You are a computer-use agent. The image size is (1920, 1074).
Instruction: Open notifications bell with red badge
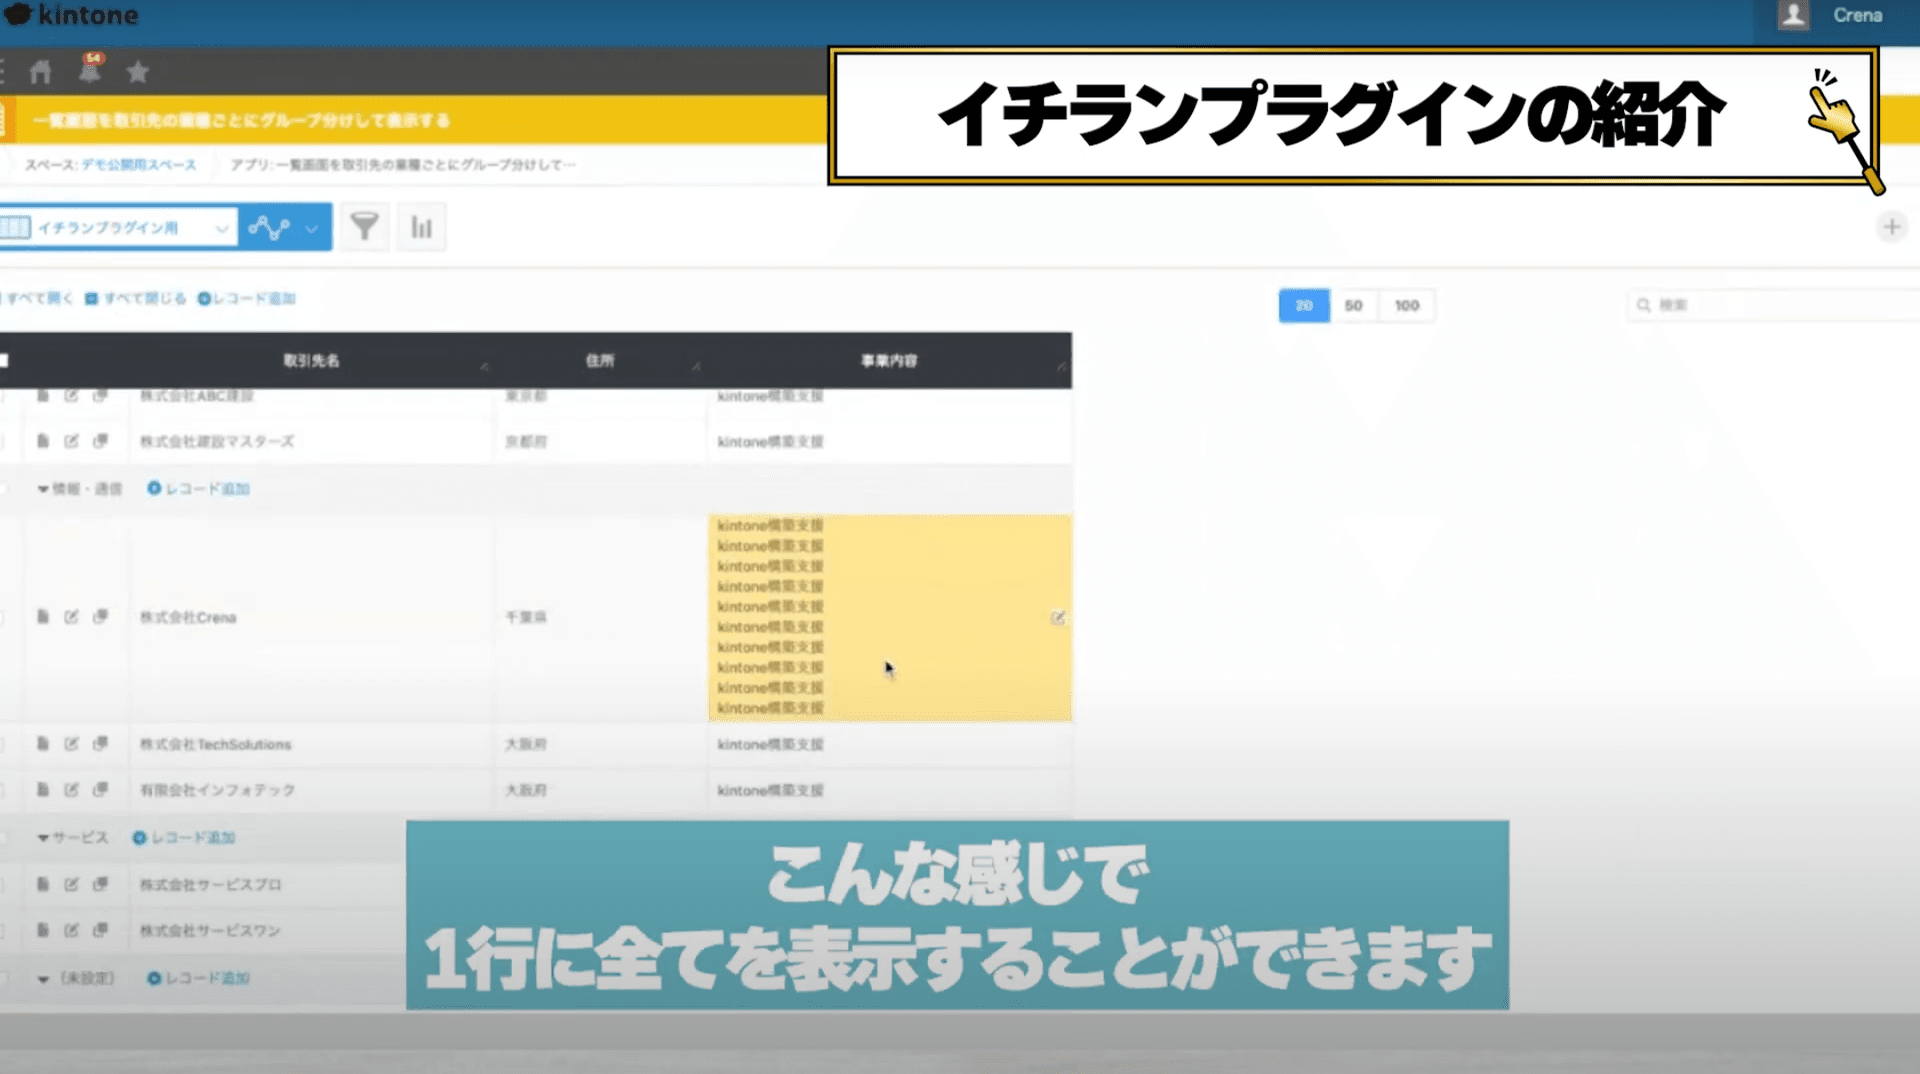(x=90, y=69)
